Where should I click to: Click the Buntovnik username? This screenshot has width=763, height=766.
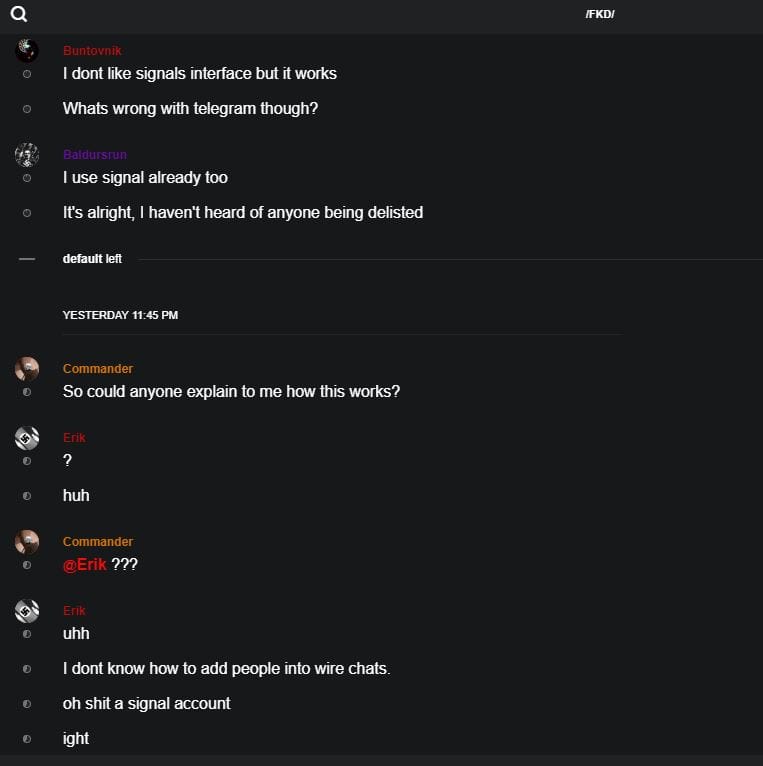[92, 51]
